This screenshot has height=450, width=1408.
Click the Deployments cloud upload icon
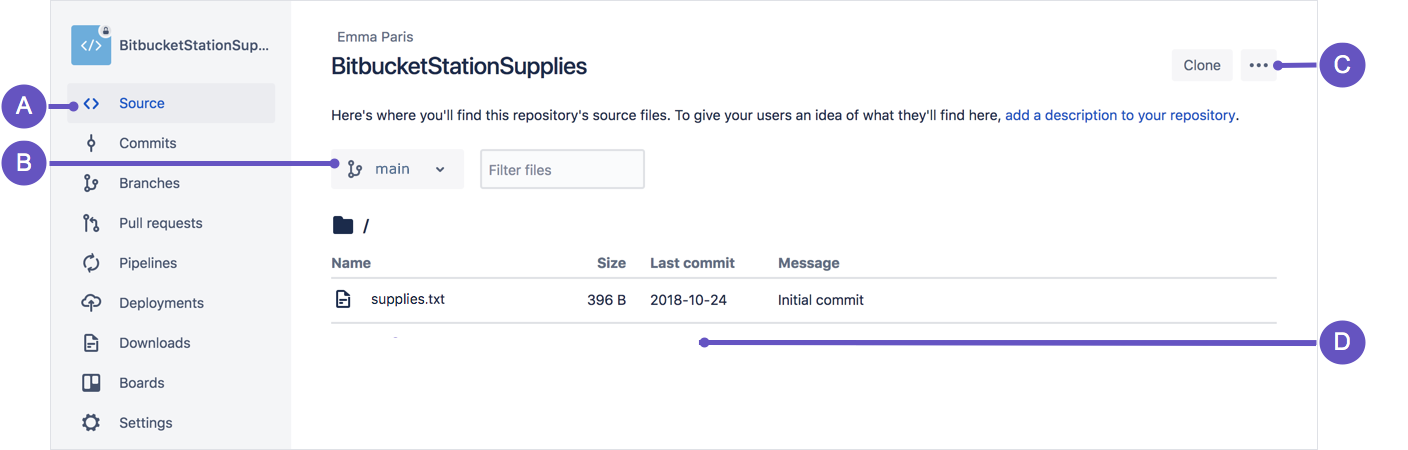coord(91,303)
